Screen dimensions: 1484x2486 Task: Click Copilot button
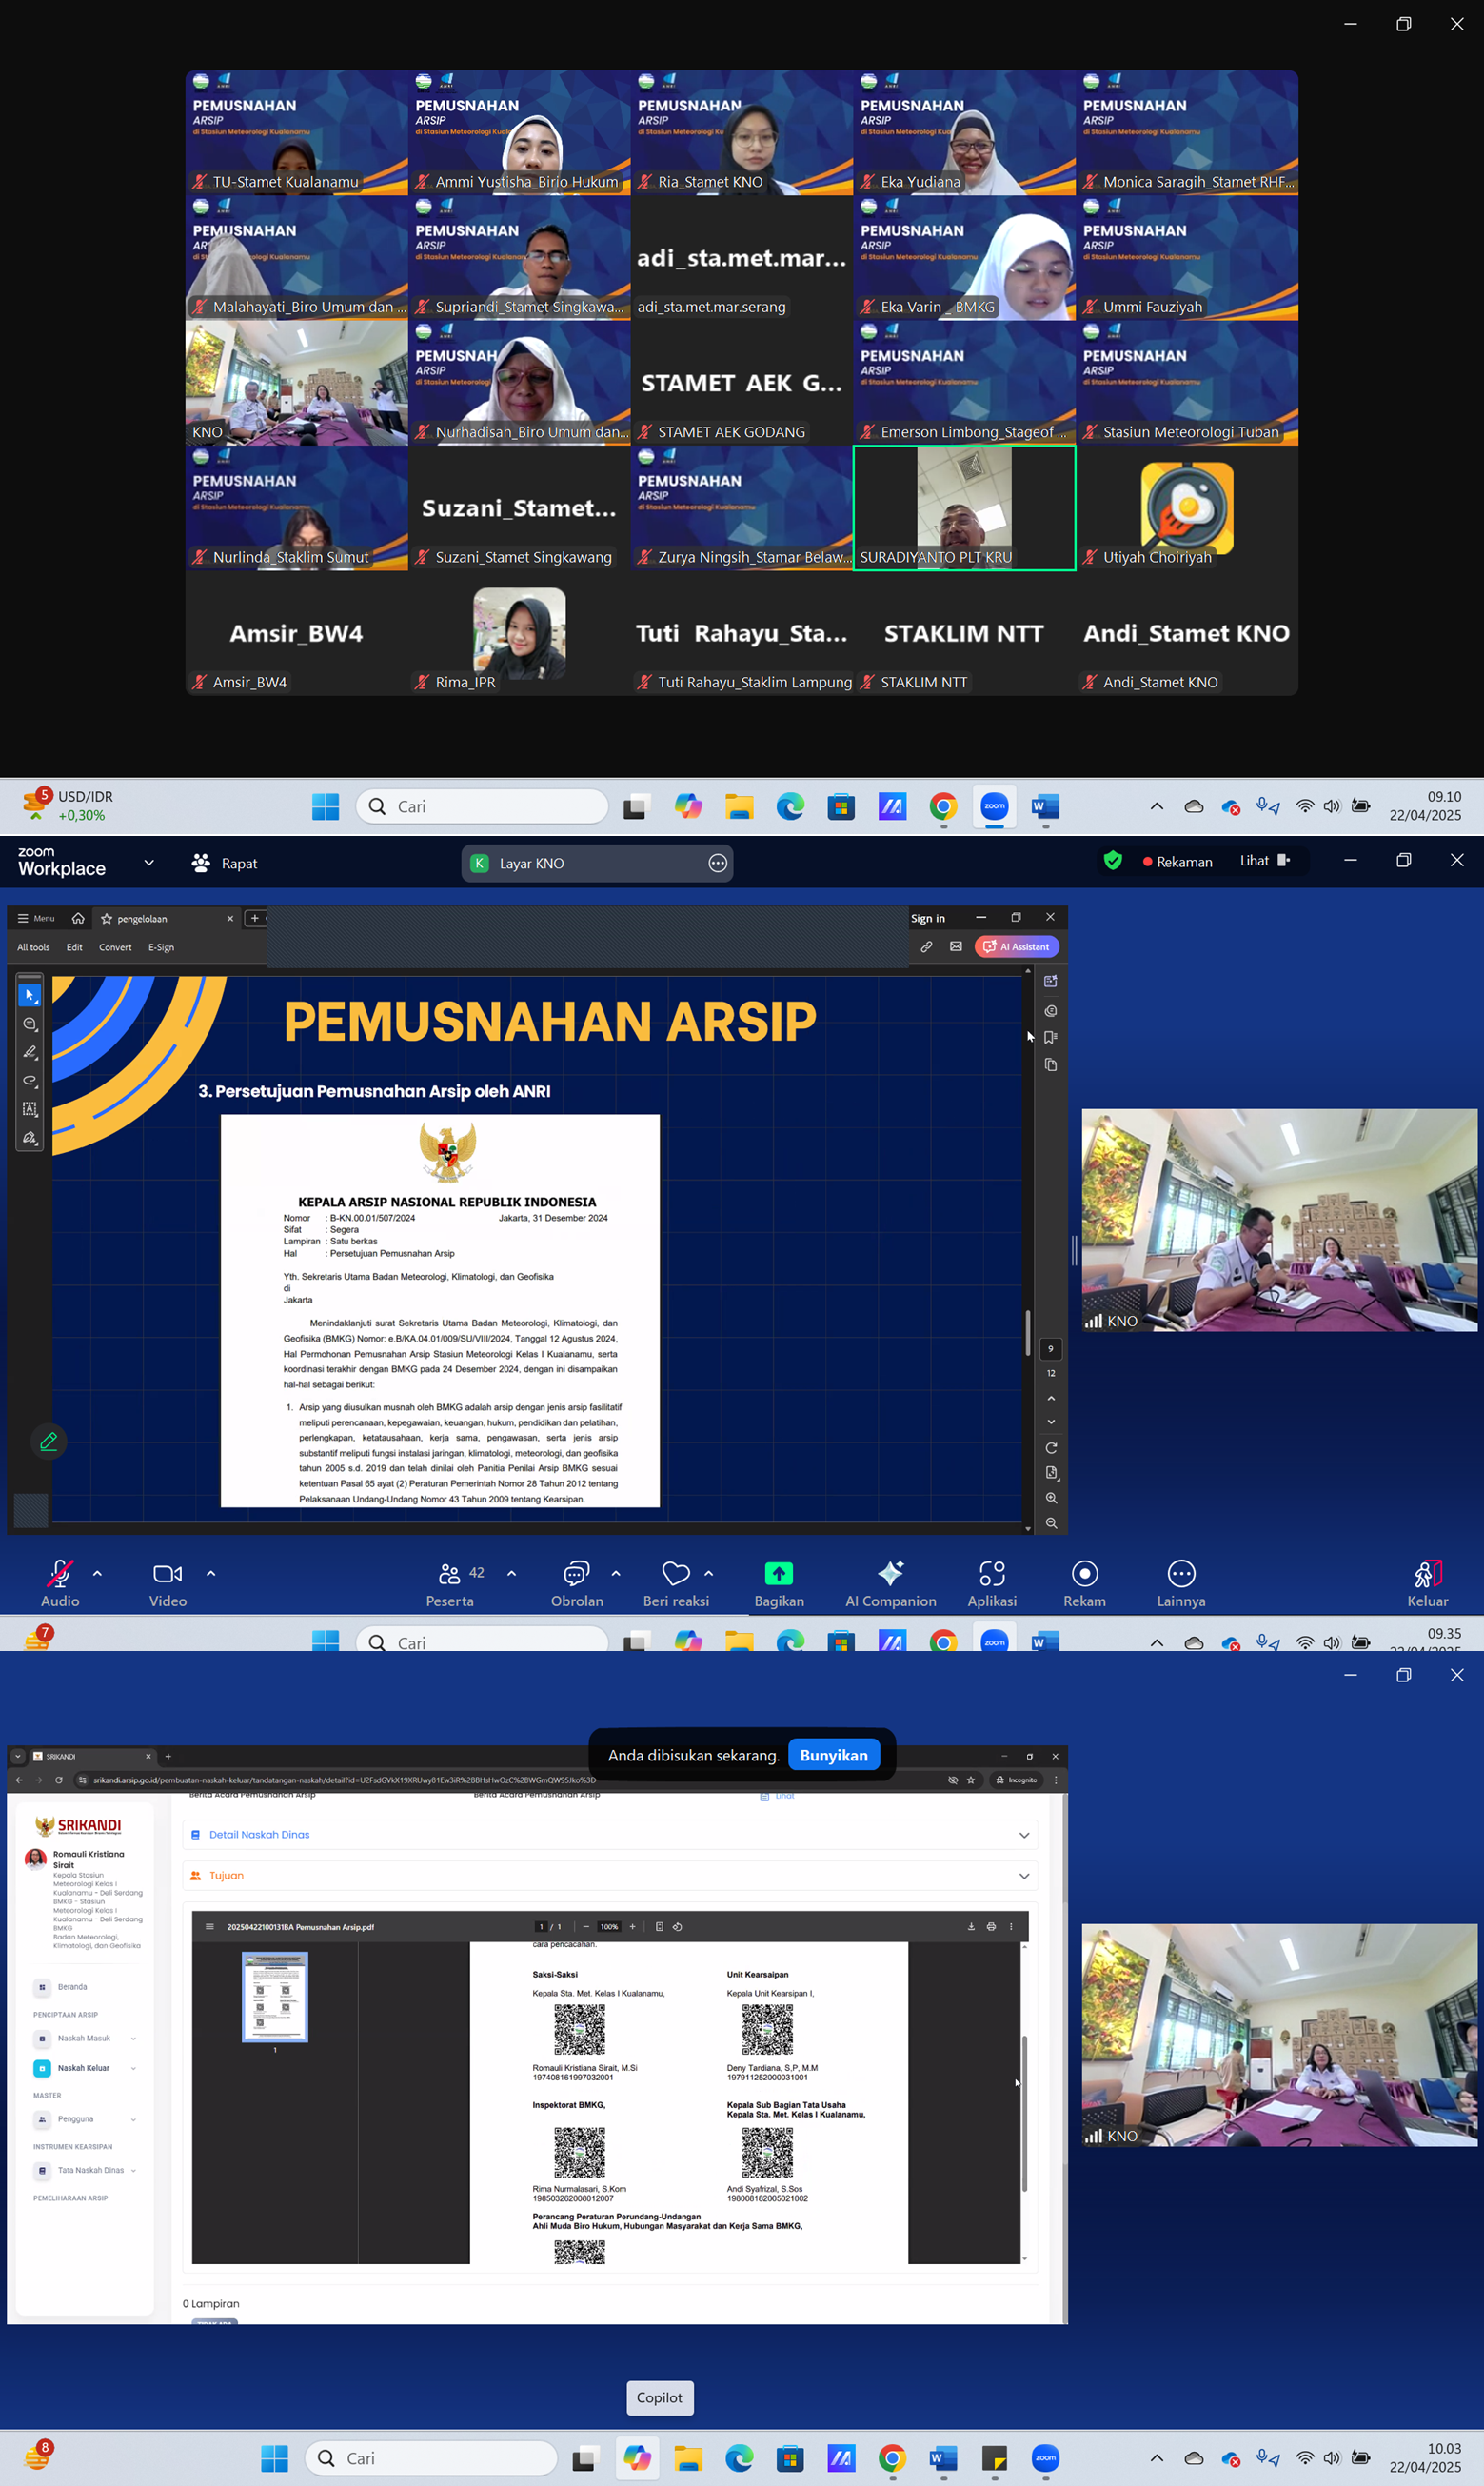pyautogui.click(x=660, y=2398)
